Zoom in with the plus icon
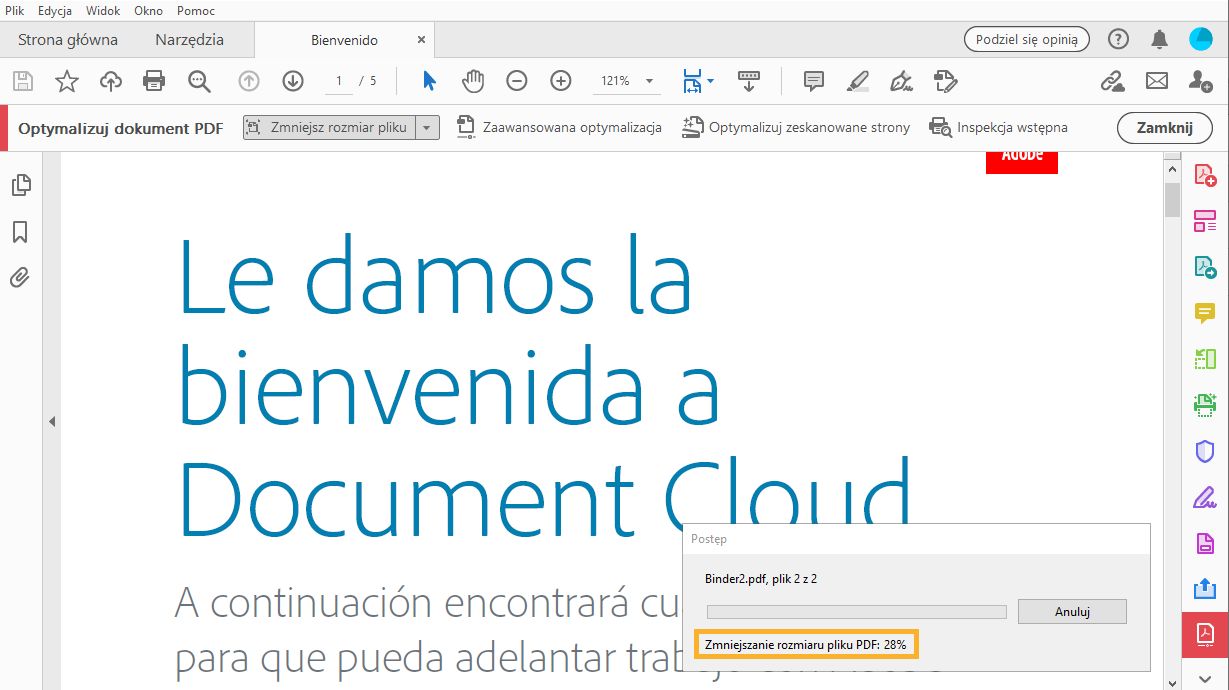This screenshot has width=1229, height=690. (x=561, y=81)
